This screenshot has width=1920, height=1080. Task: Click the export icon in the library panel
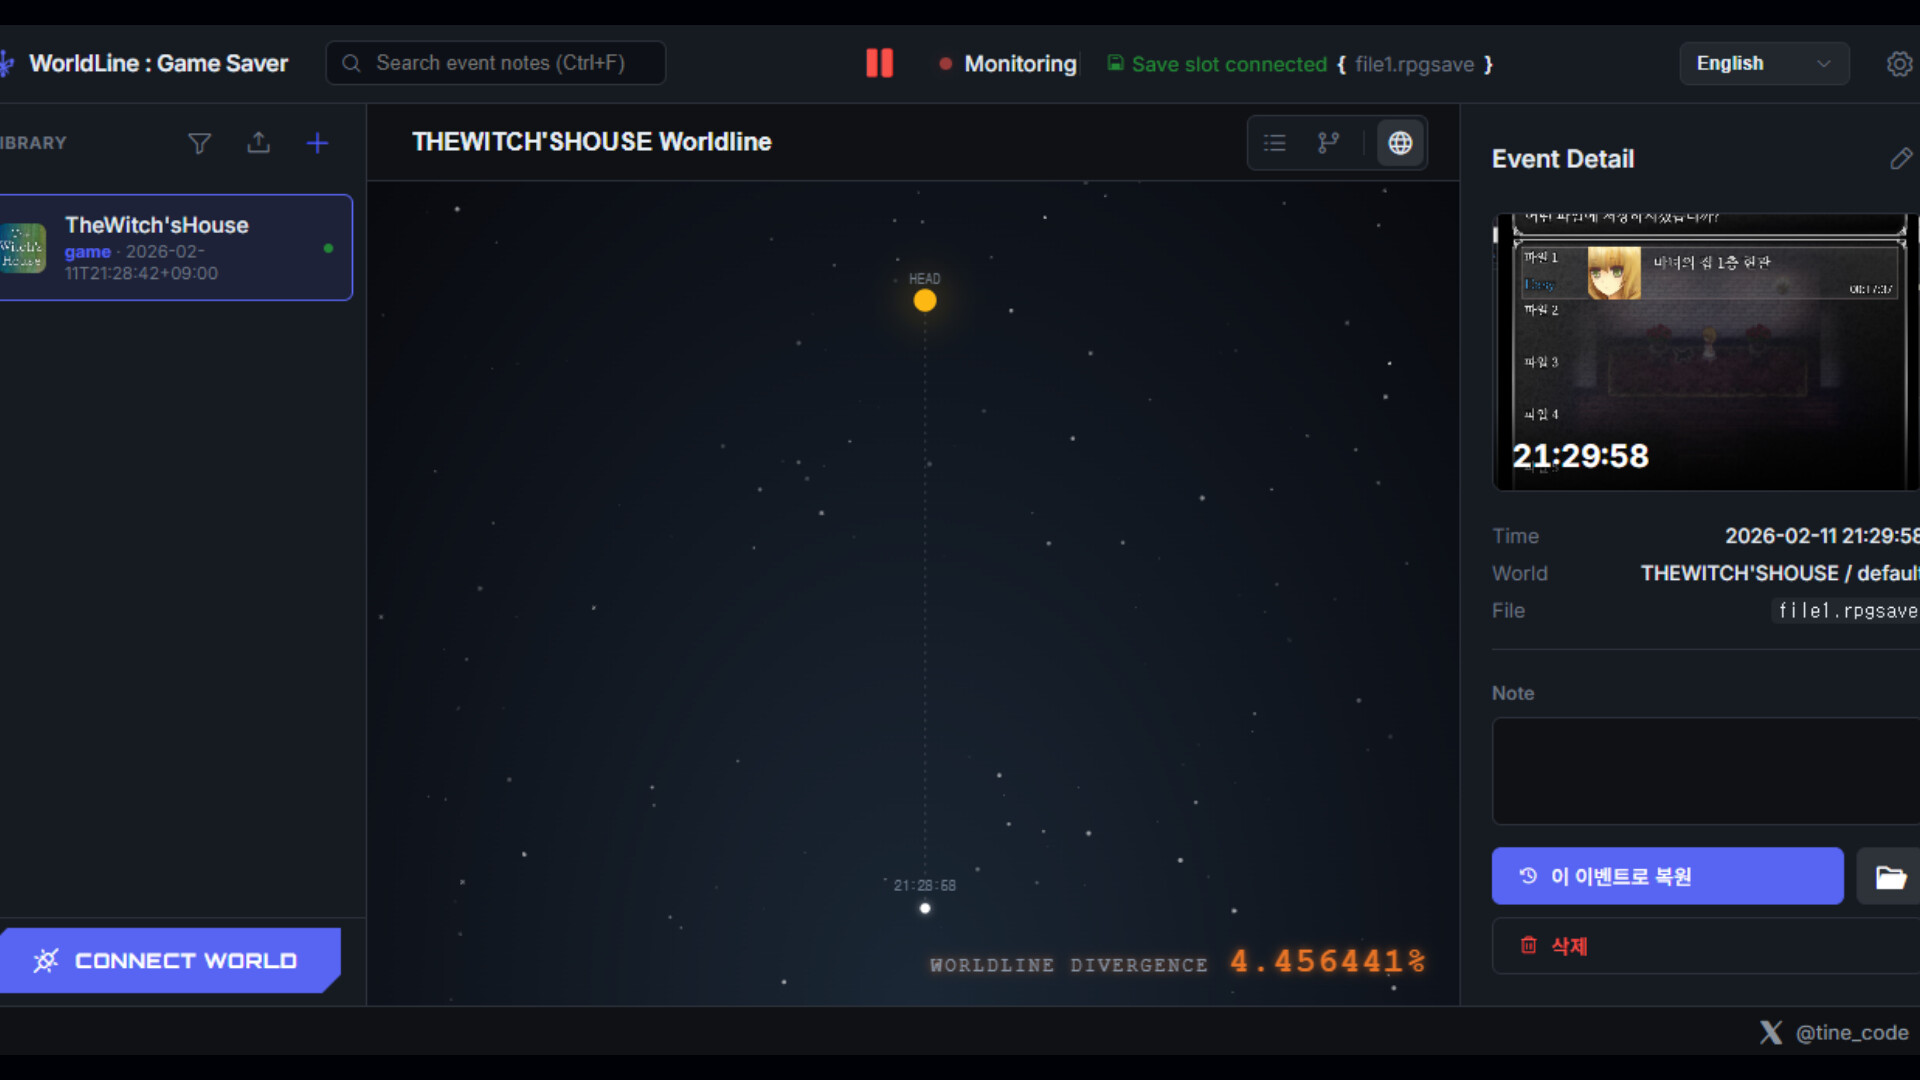click(258, 143)
